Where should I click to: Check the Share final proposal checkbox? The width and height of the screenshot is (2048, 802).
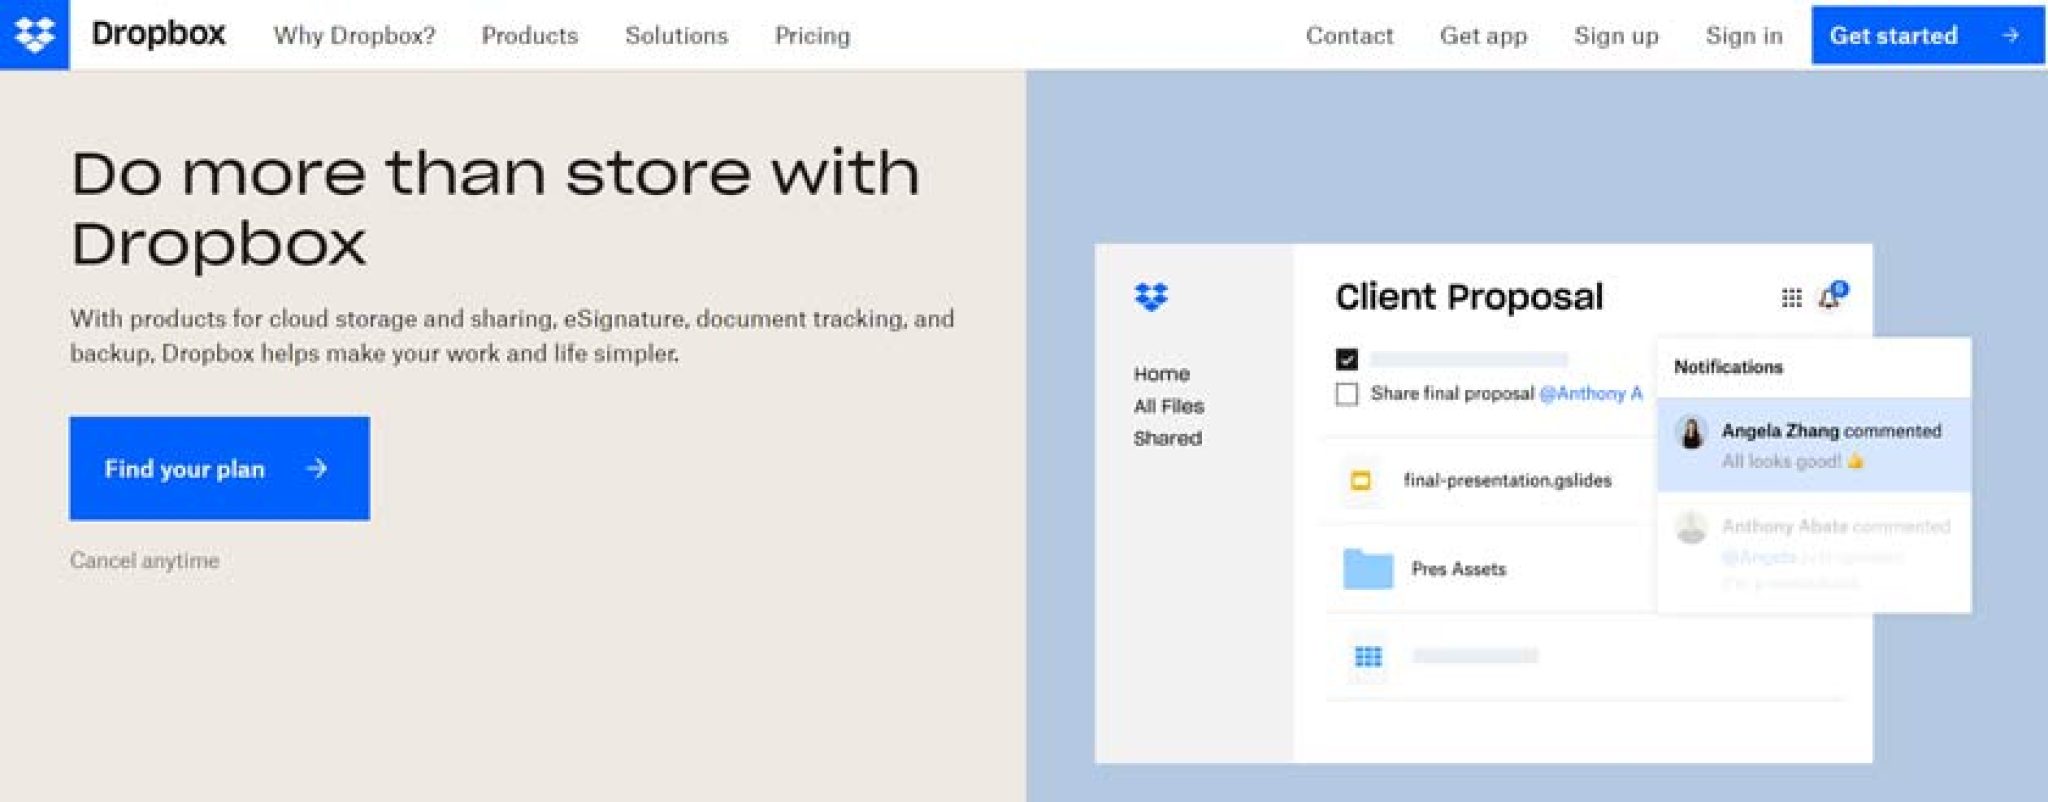[x=1346, y=394]
